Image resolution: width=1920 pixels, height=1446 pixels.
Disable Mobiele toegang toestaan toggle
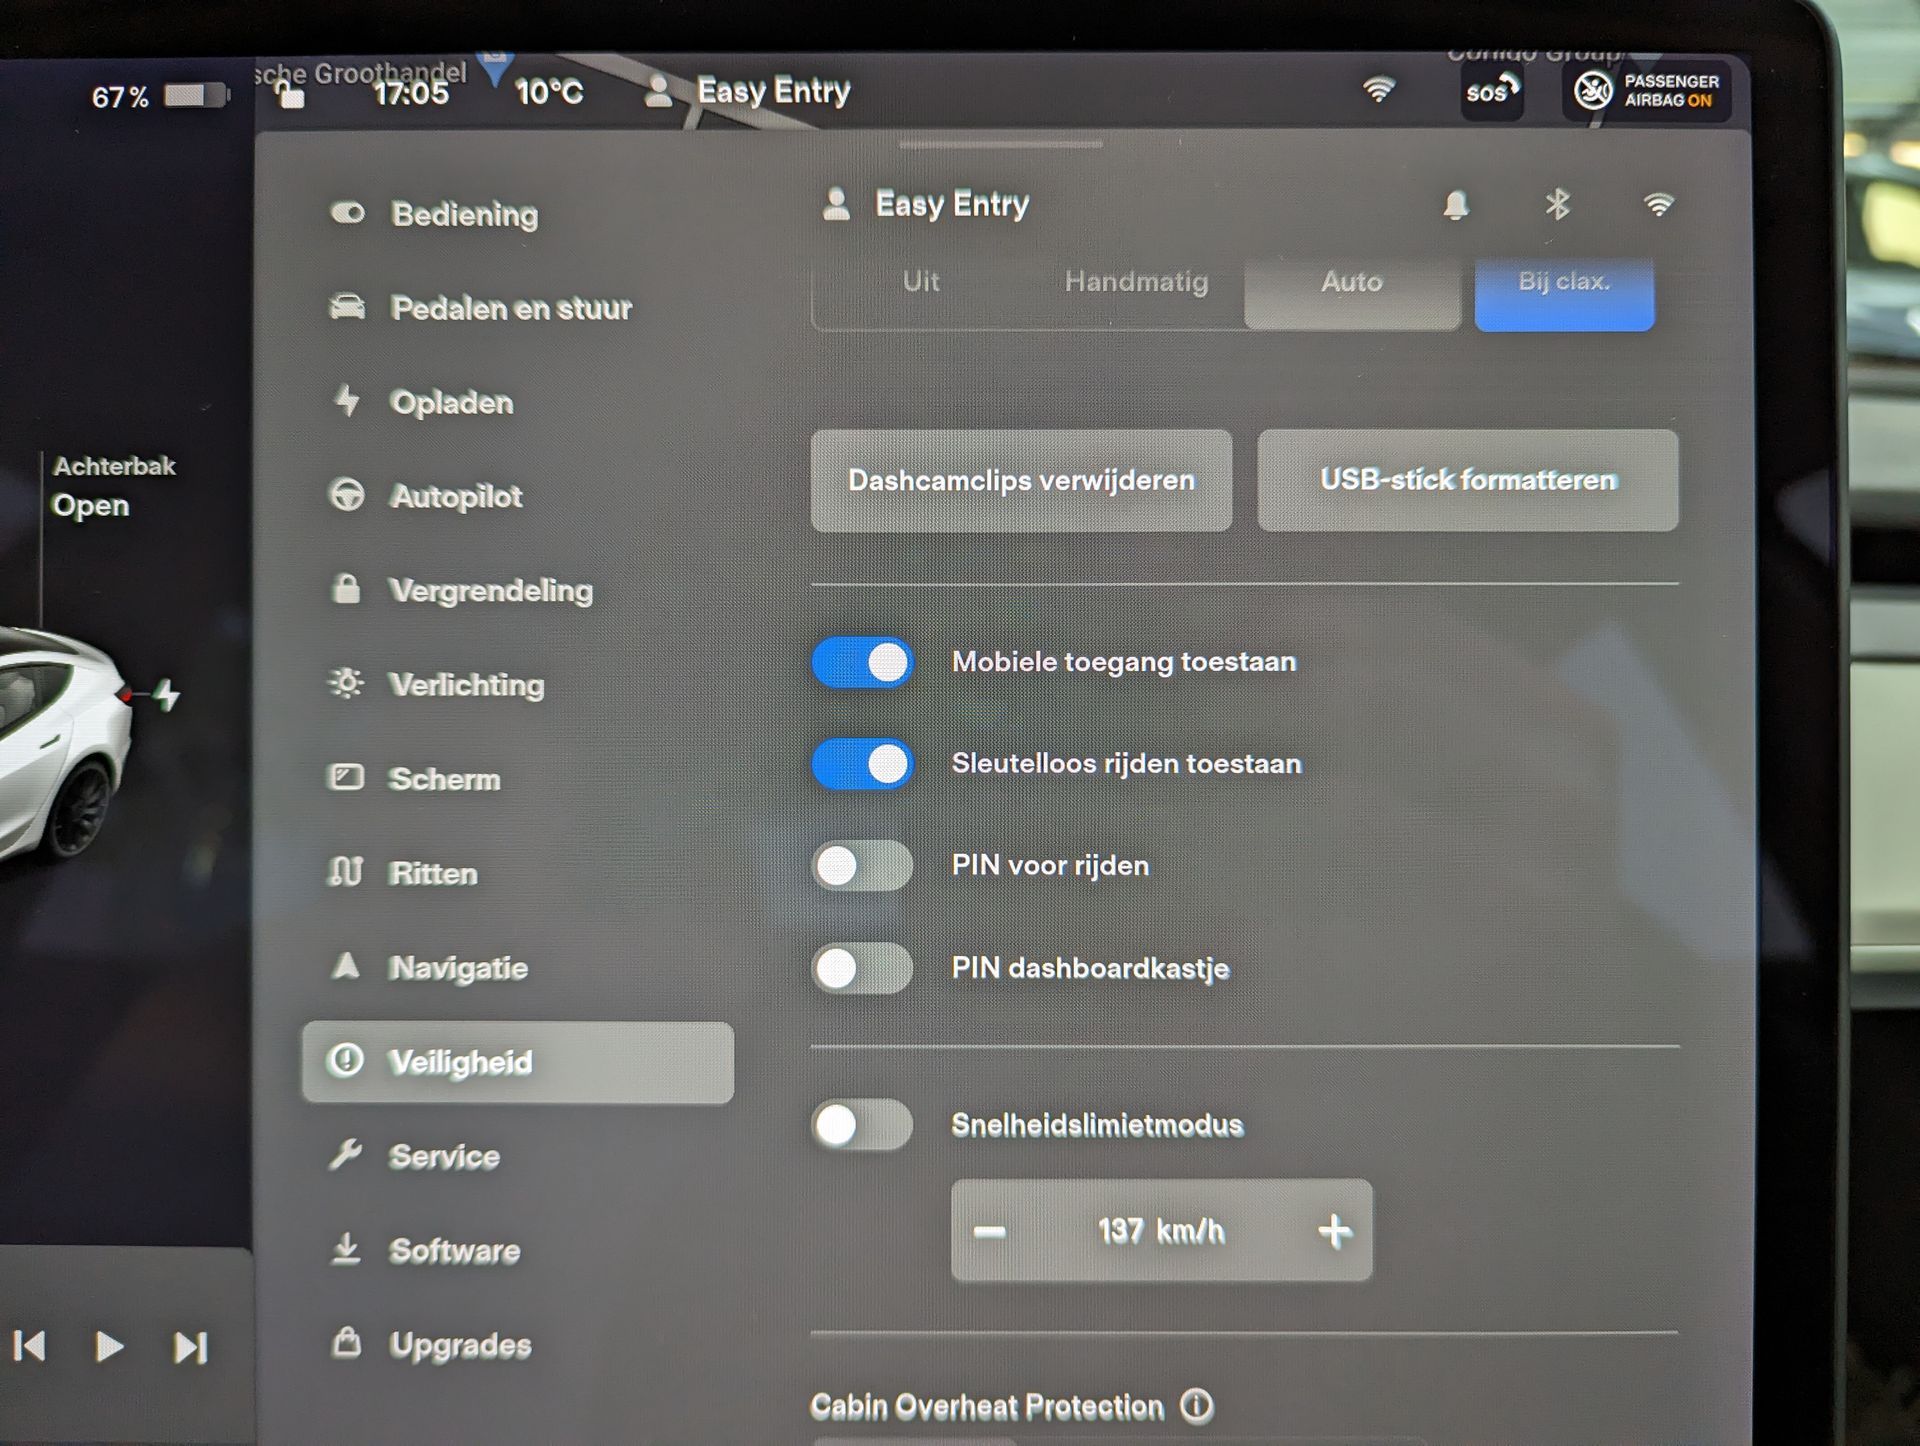pos(863,662)
